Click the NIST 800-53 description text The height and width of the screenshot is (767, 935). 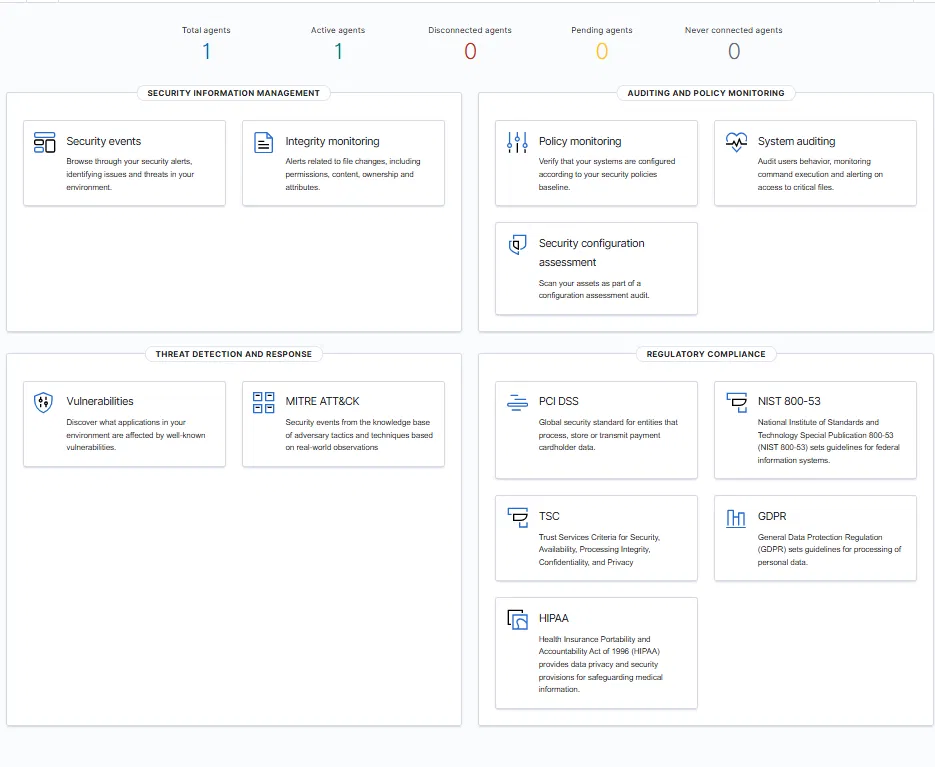point(828,441)
